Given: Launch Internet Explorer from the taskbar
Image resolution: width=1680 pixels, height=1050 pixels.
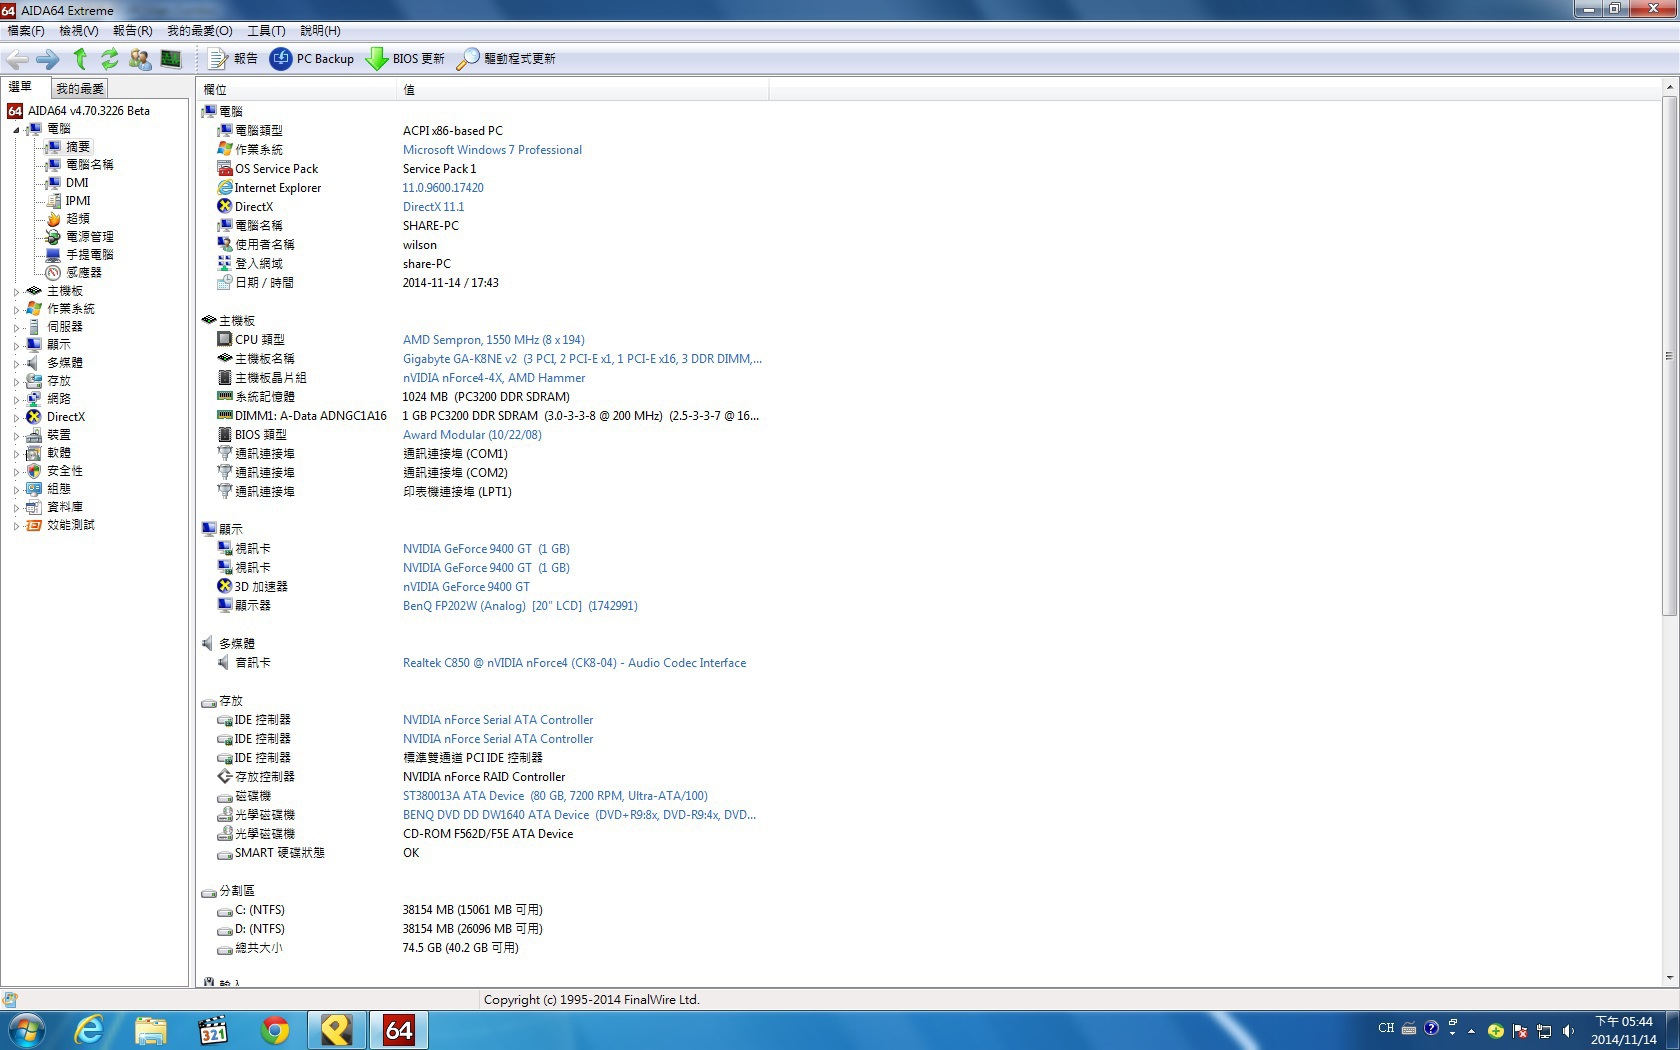Looking at the screenshot, I should tap(88, 1030).
